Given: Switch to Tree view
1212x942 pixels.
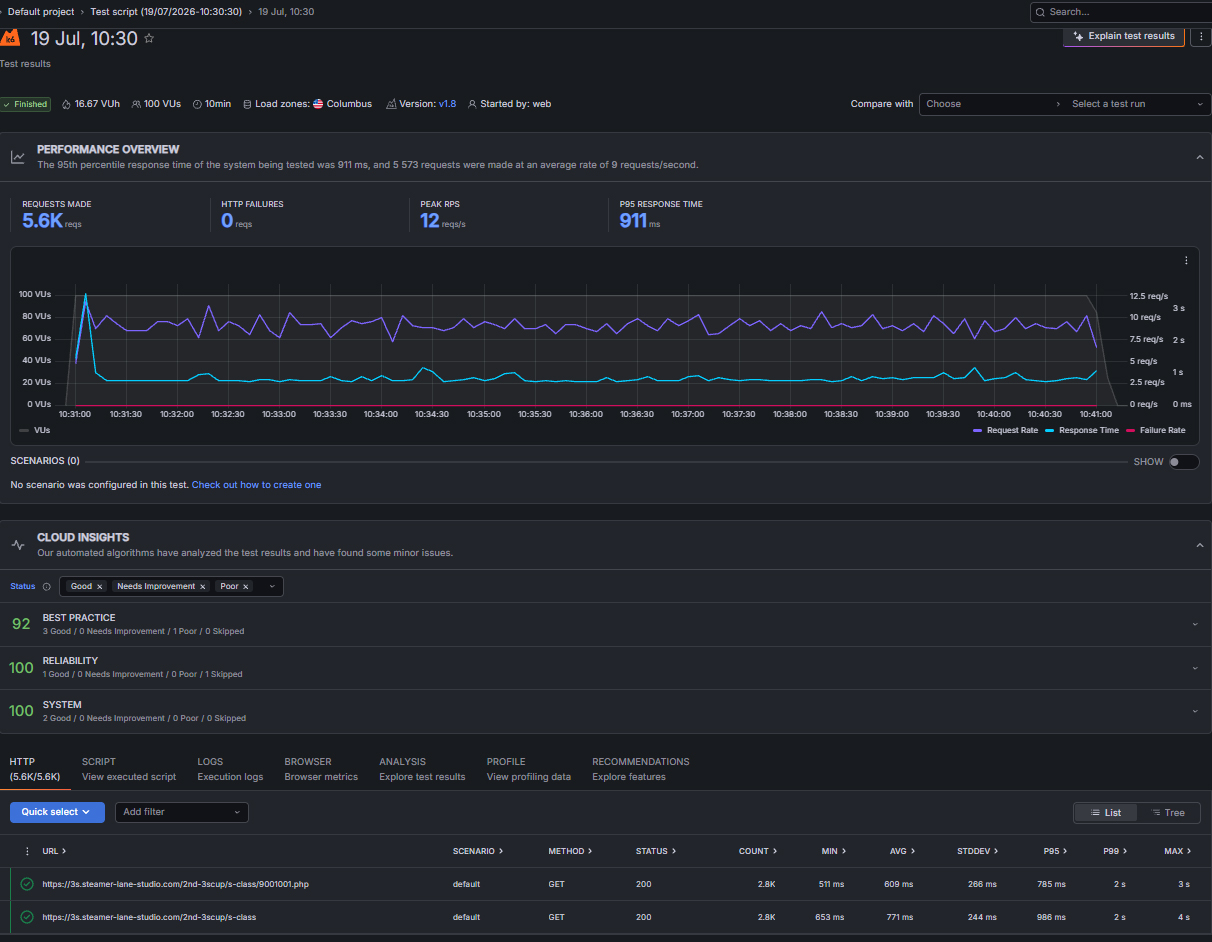Looking at the screenshot, I should pos(1166,813).
